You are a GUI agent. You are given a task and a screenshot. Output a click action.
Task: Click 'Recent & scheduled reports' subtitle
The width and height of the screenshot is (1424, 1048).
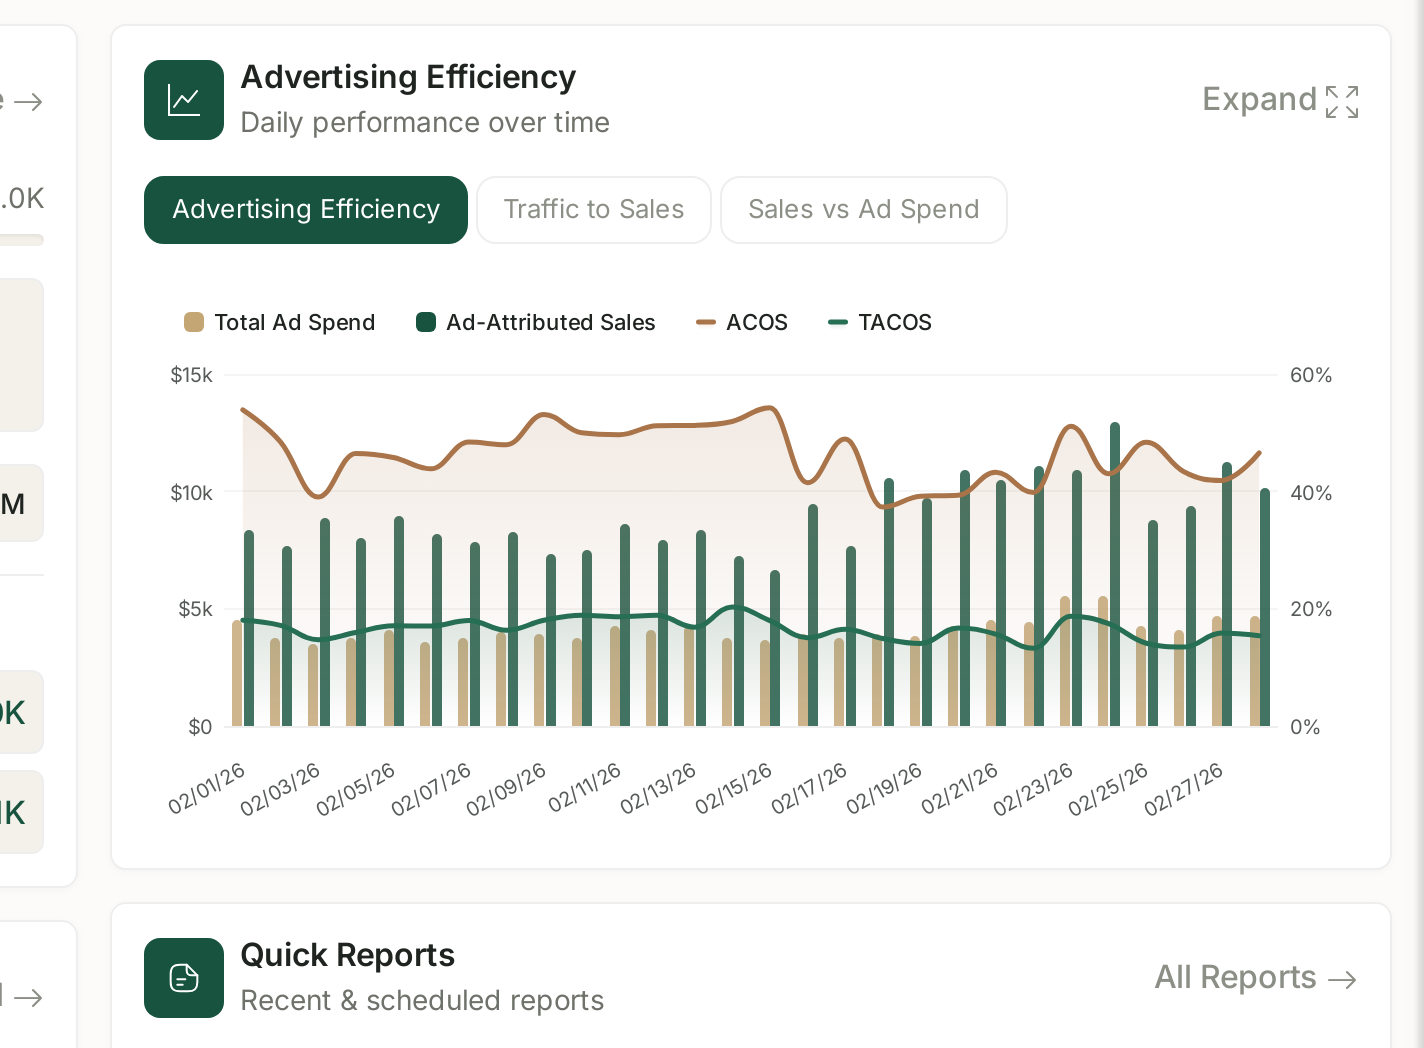point(422,1000)
